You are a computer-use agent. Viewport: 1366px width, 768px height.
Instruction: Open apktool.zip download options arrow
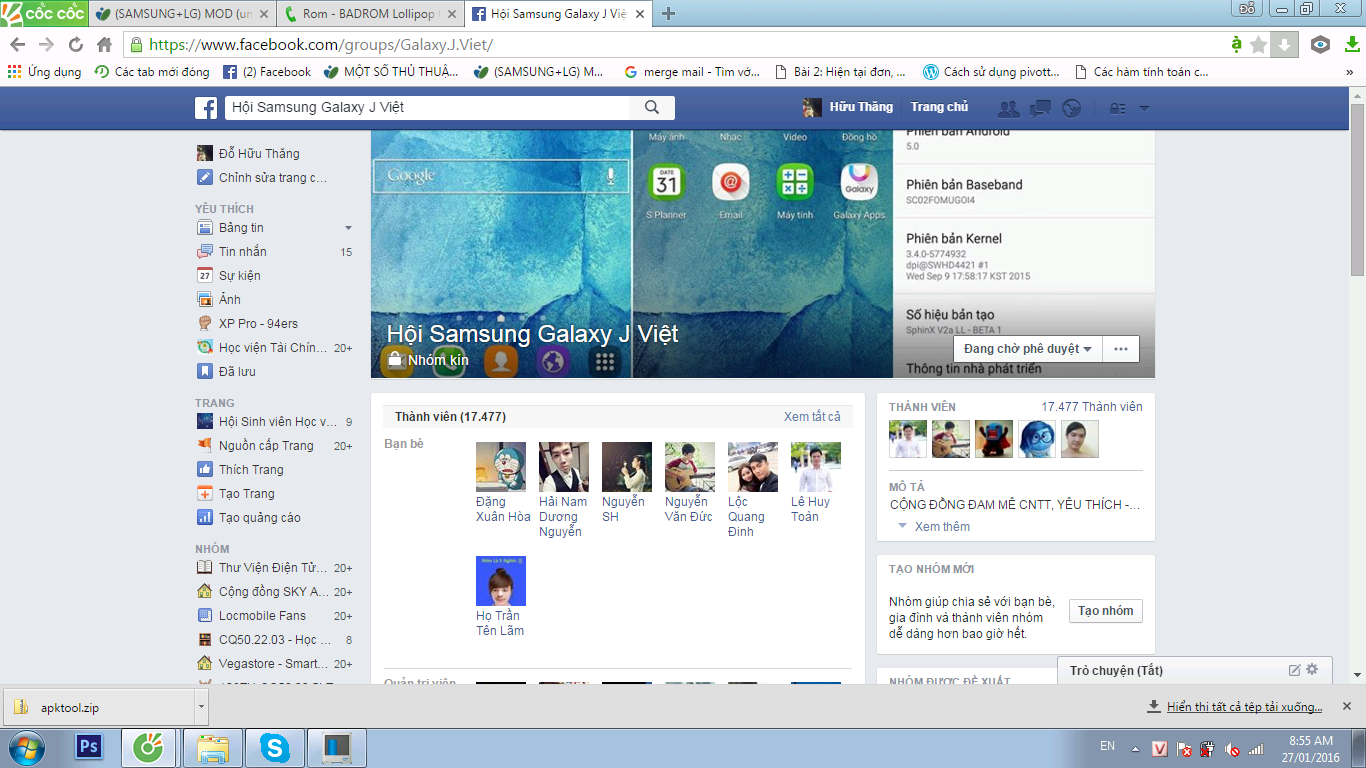tap(201, 707)
